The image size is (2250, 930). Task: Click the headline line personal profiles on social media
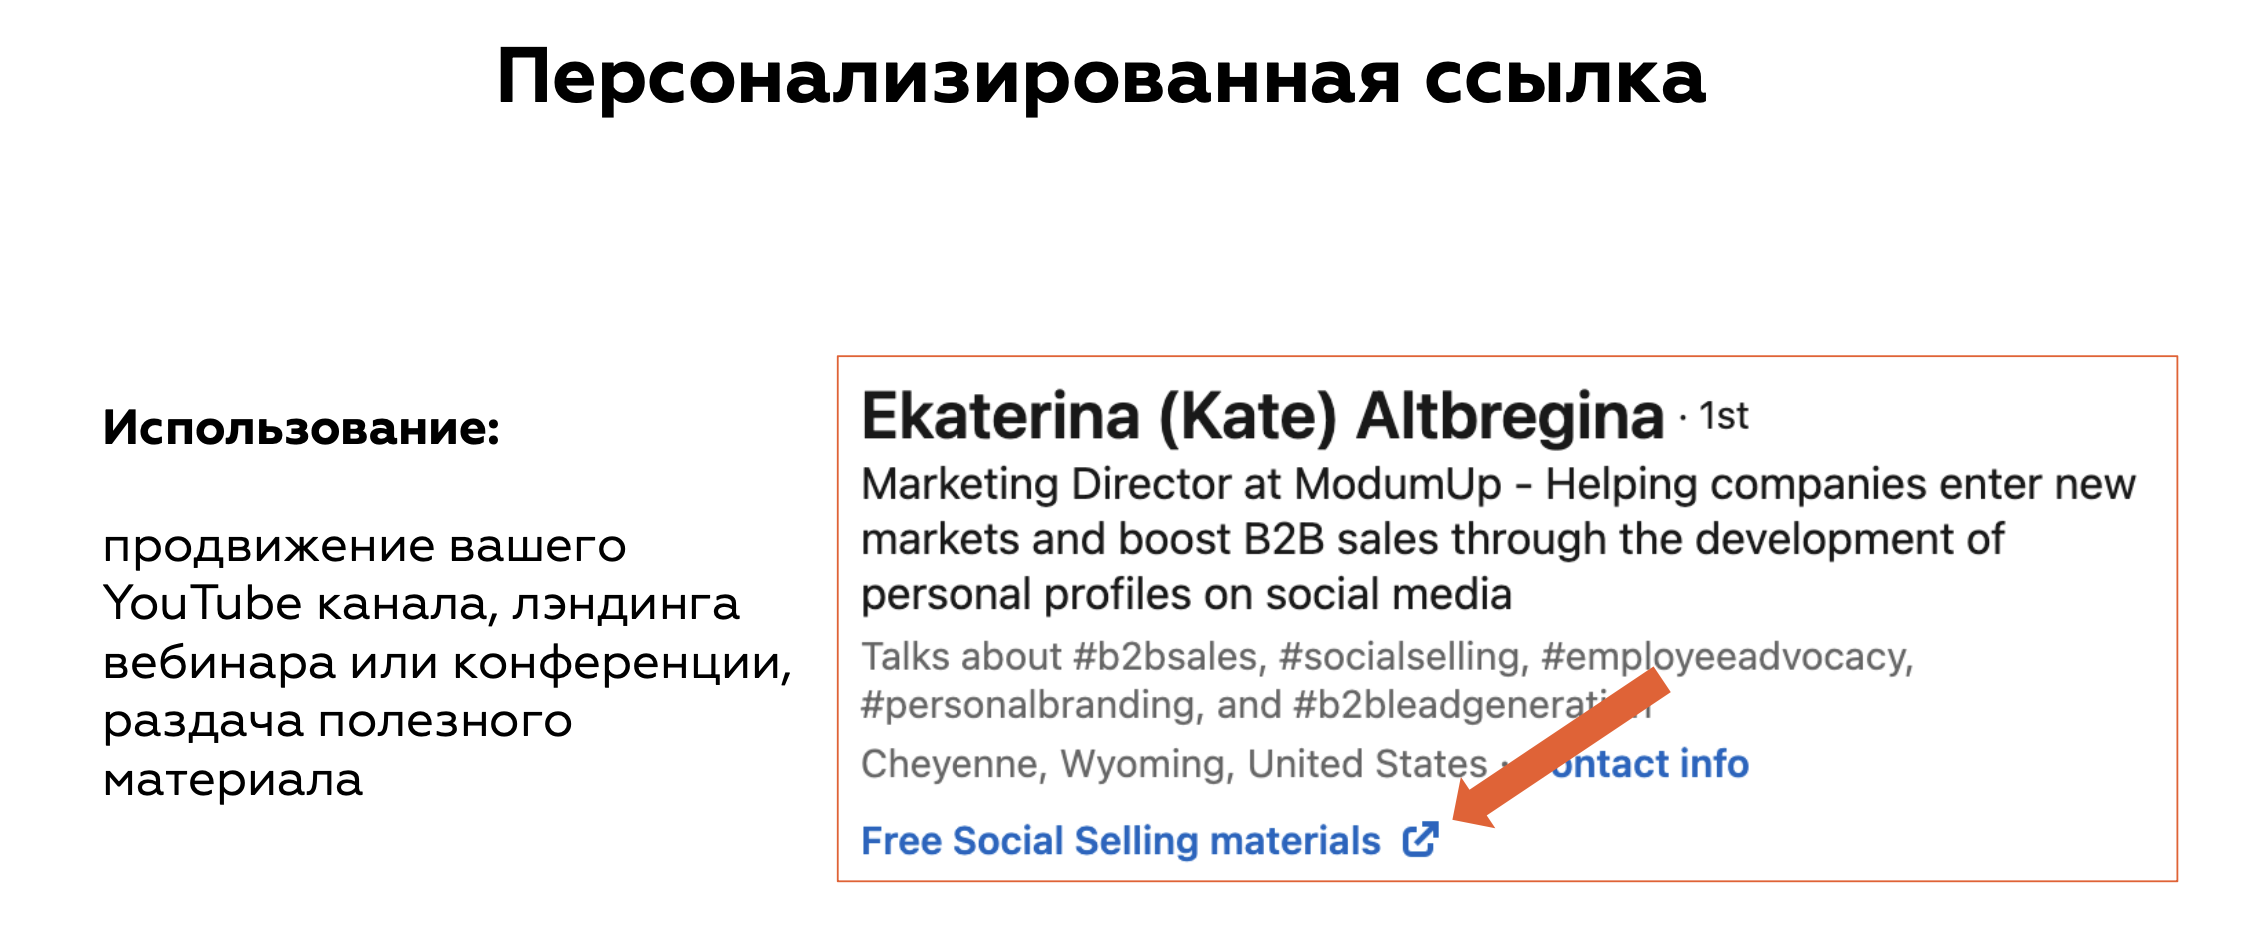coord(1186,595)
